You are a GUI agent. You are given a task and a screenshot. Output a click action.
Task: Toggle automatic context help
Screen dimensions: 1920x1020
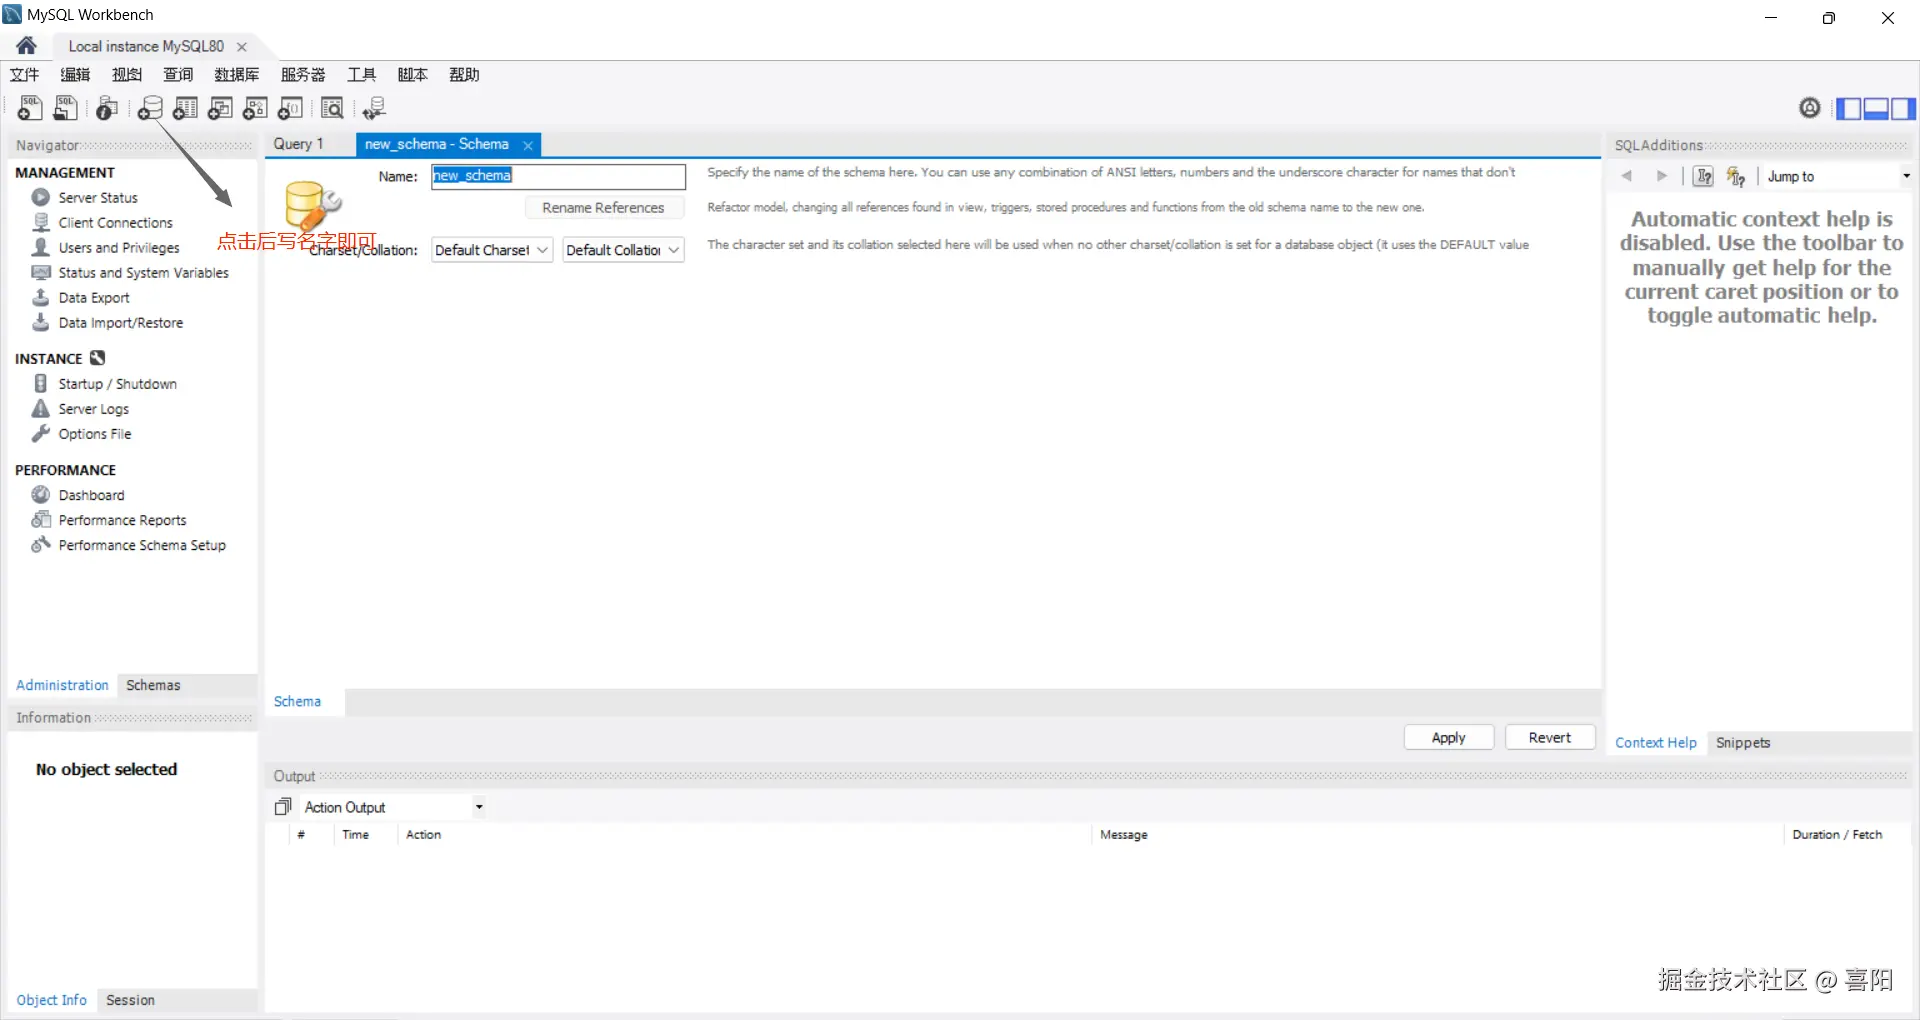(1736, 176)
